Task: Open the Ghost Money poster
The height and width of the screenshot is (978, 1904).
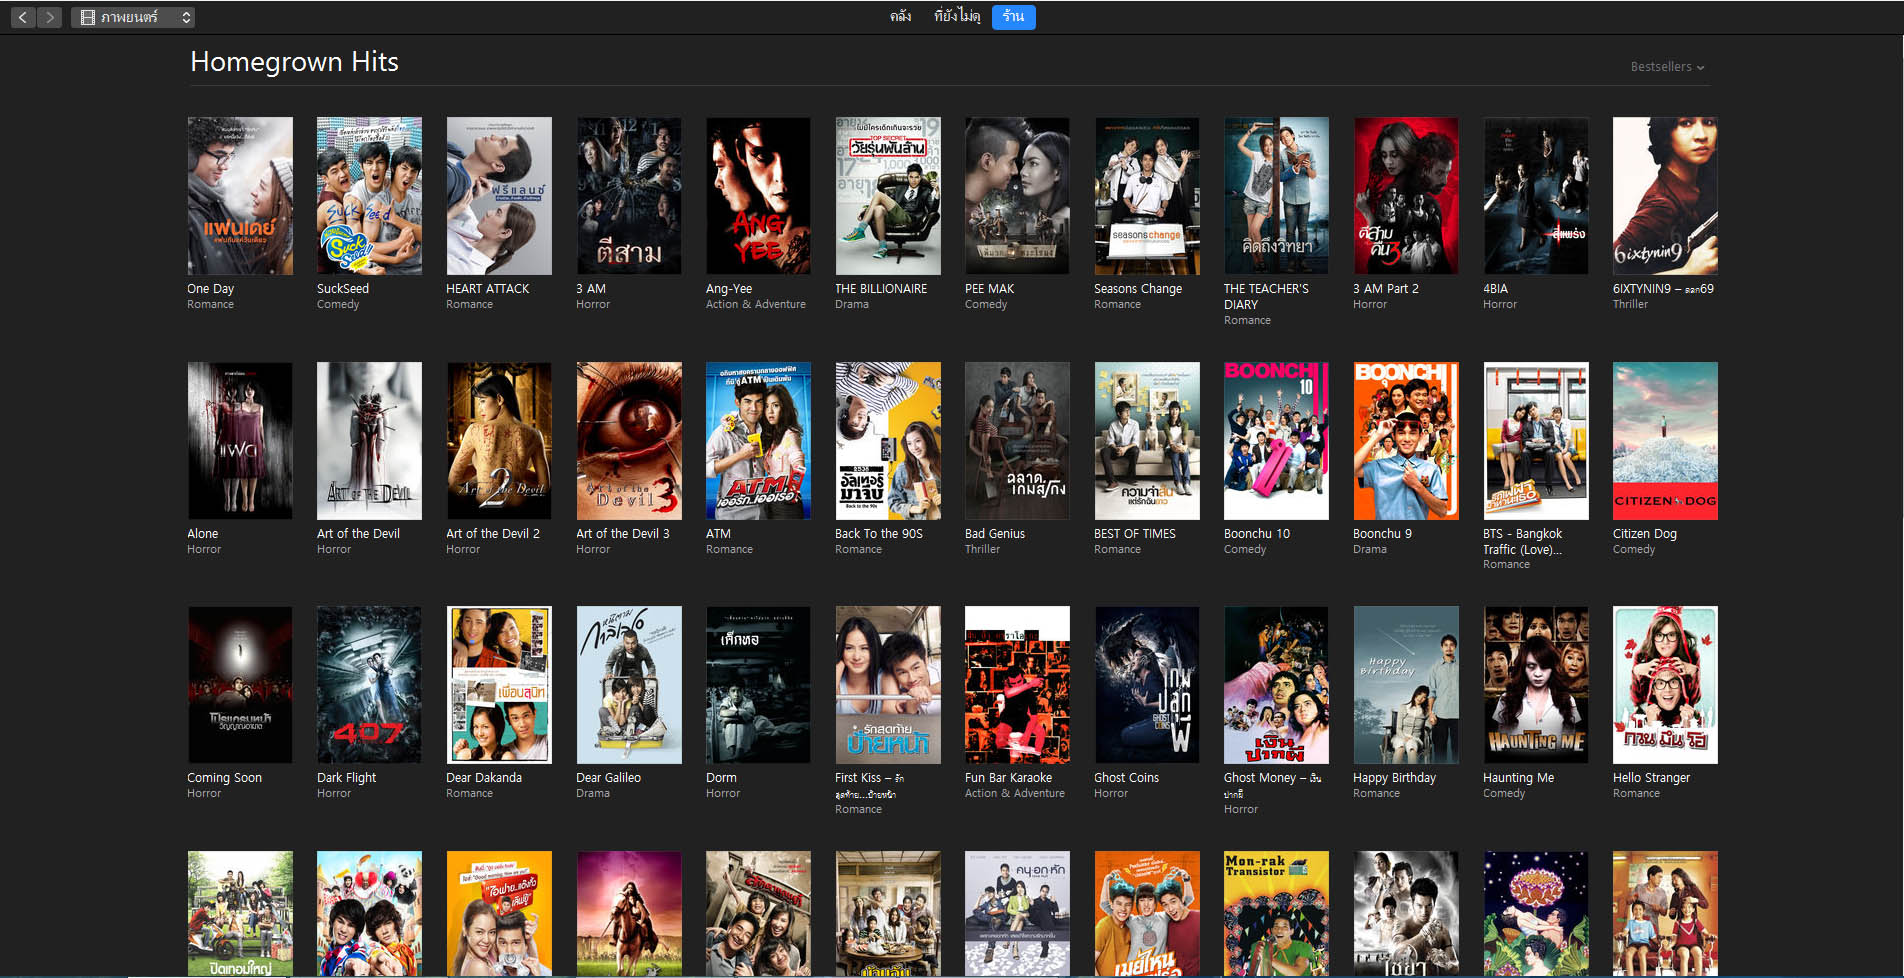Action: tap(1276, 685)
